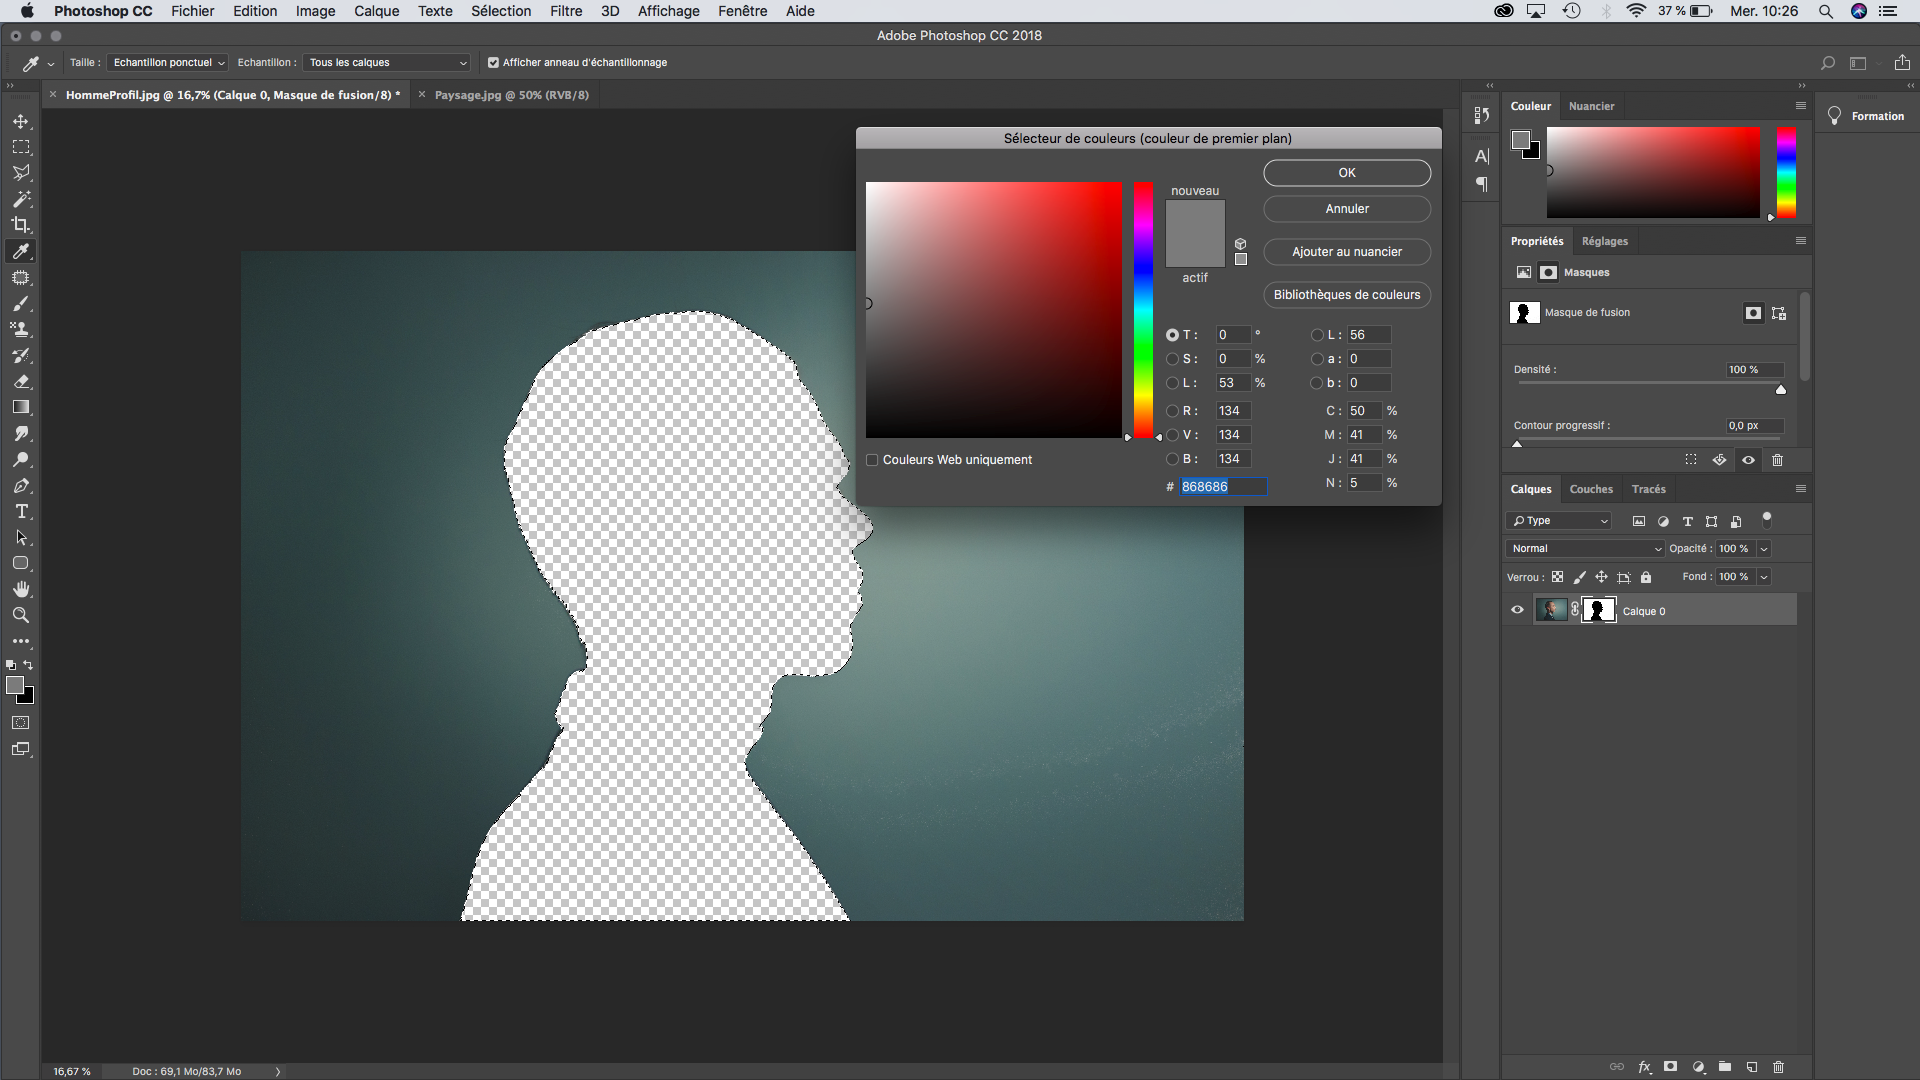Click the link layers icon in Calque 0
Viewport: 1920px width, 1080px height.
(x=1576, y=611)
